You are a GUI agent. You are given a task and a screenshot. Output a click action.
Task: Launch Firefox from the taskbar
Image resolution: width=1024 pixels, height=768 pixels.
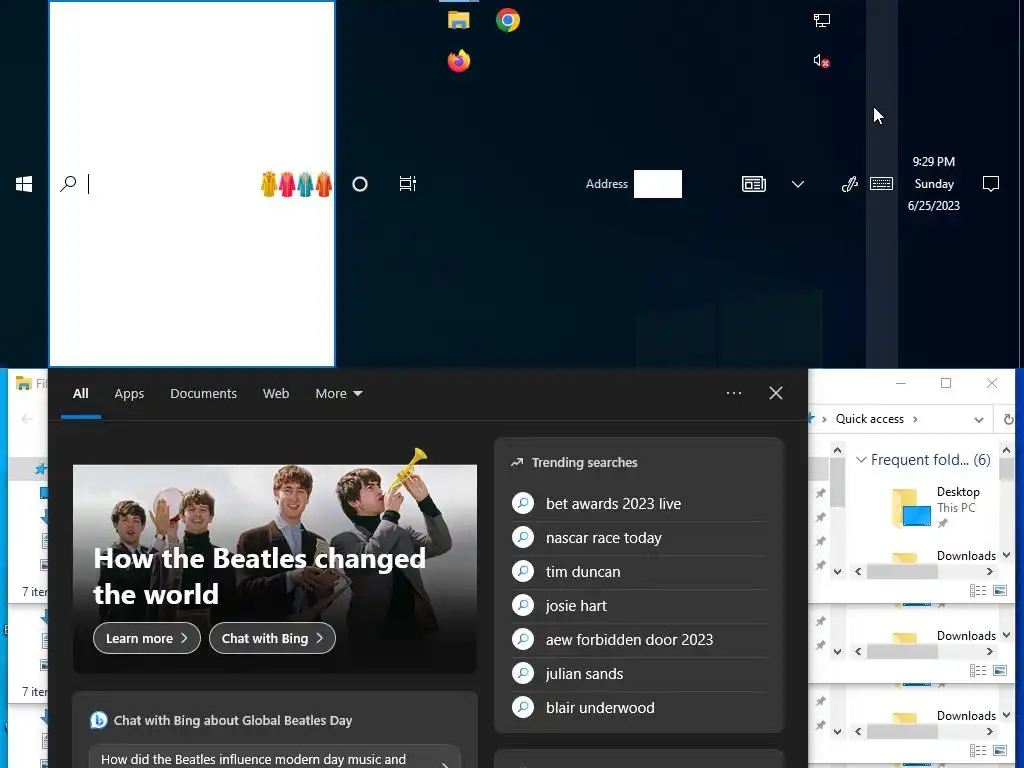coord(458,61)
